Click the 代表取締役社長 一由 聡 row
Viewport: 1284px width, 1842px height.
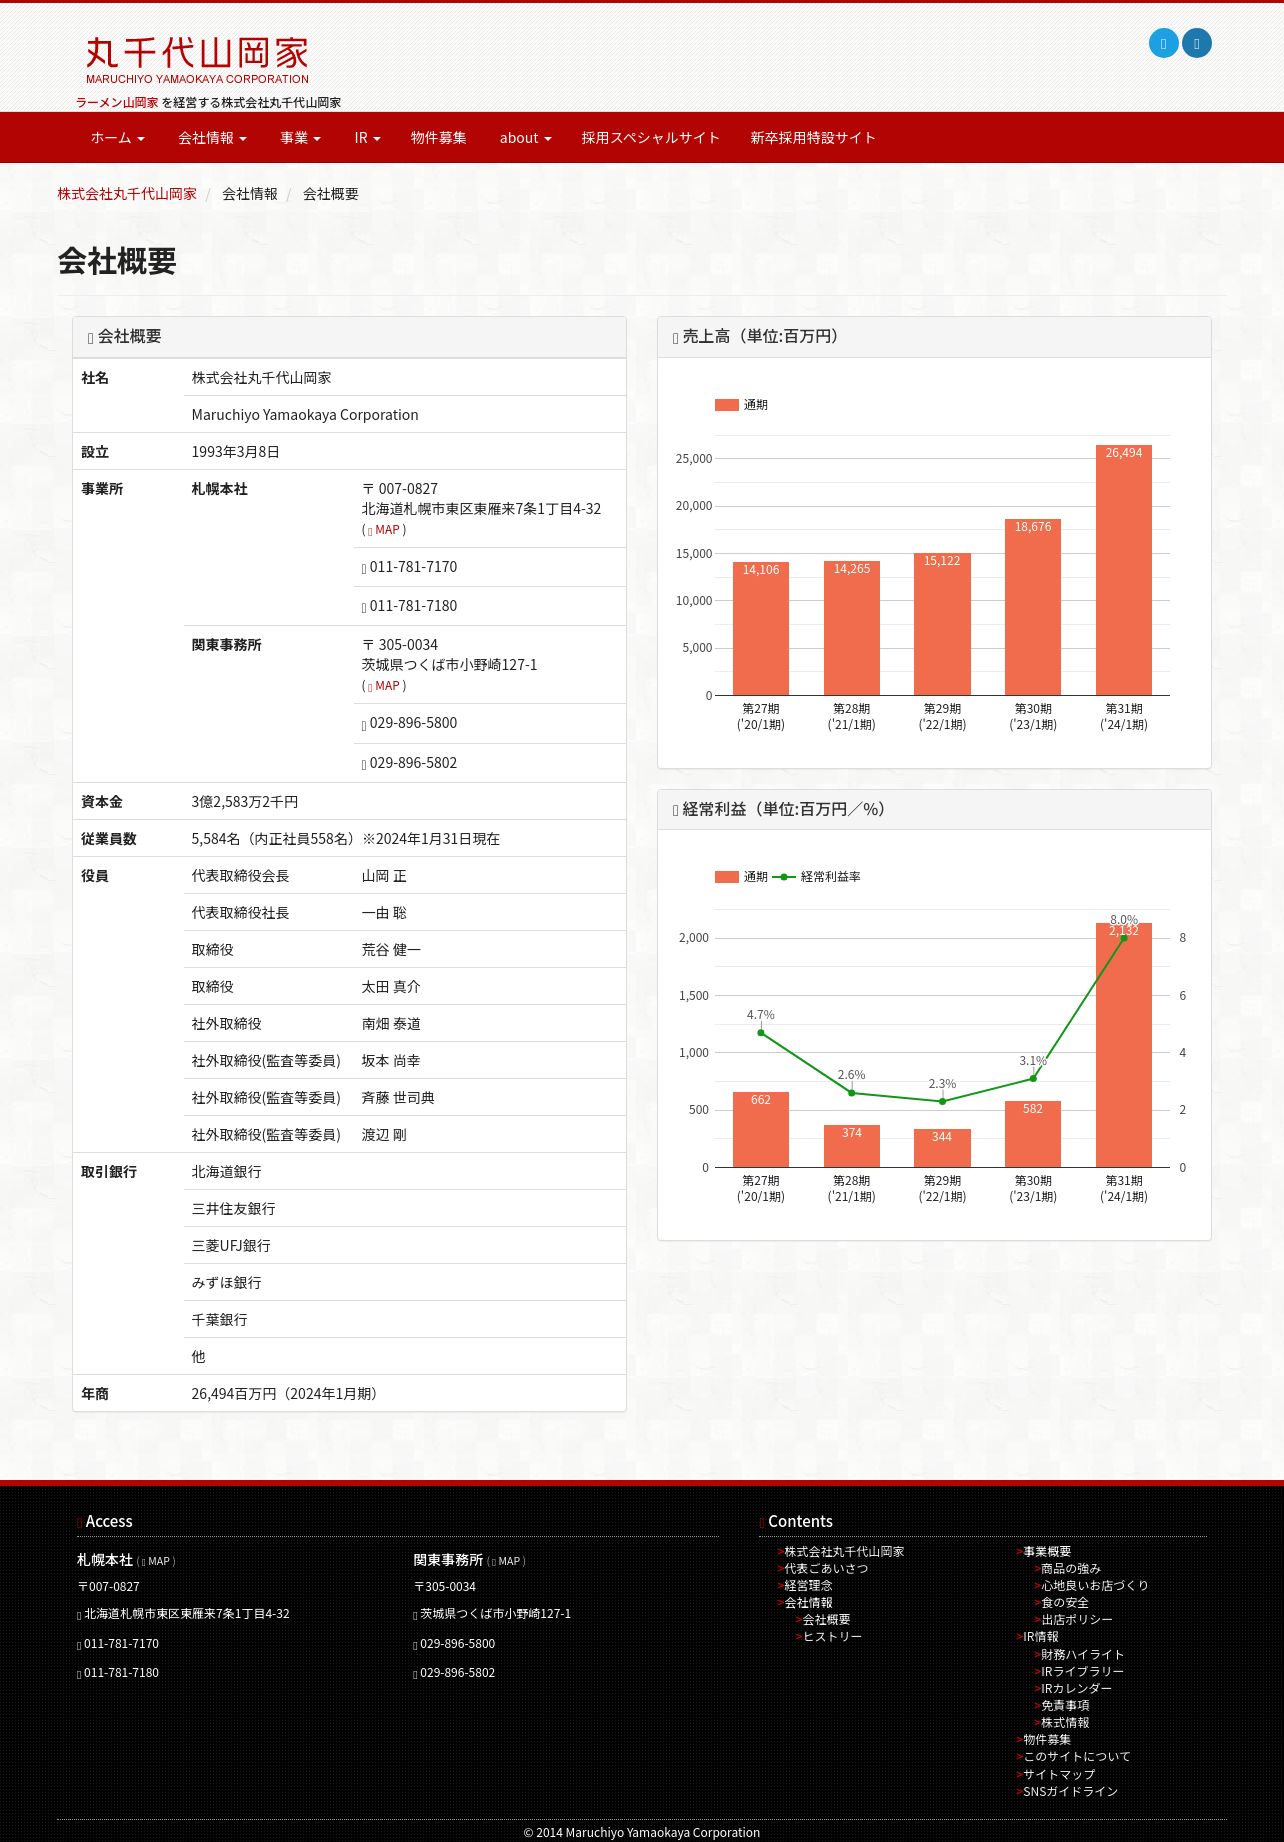405,913
